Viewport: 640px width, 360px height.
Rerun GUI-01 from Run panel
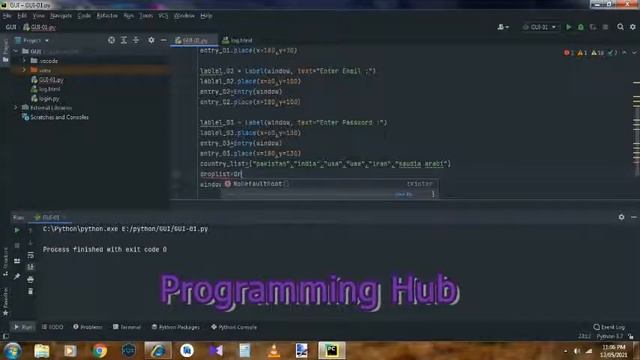17,230
